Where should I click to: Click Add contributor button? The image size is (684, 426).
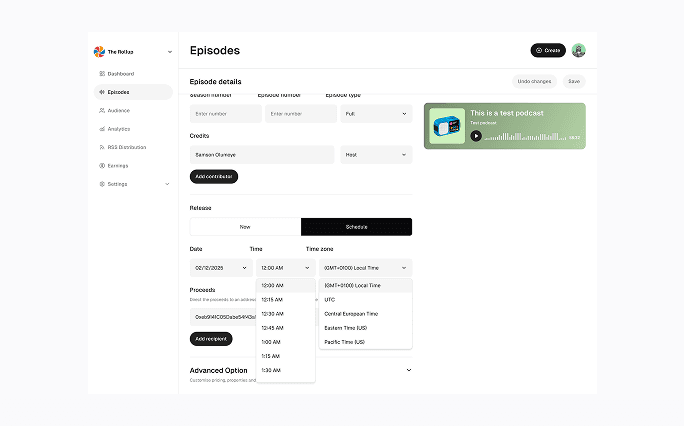pos(214,177)
